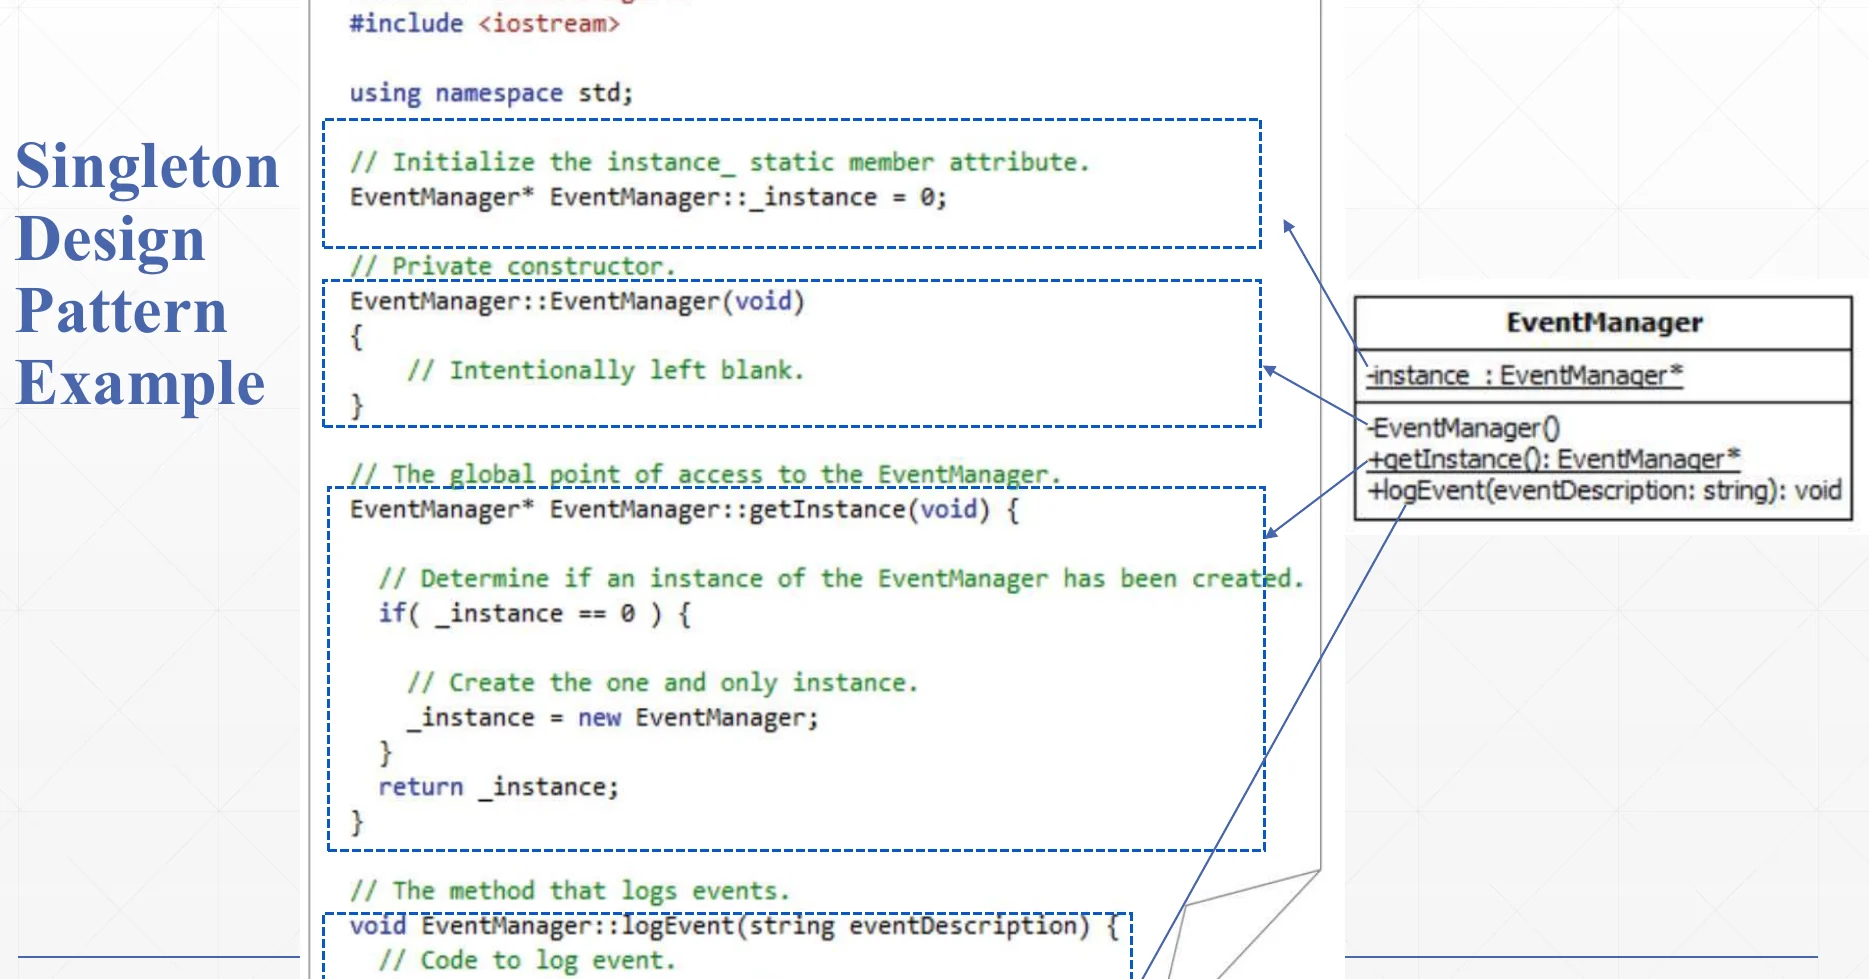Click 'EventManager::getInstance(void)' function signature

click(x=684, y=510)
